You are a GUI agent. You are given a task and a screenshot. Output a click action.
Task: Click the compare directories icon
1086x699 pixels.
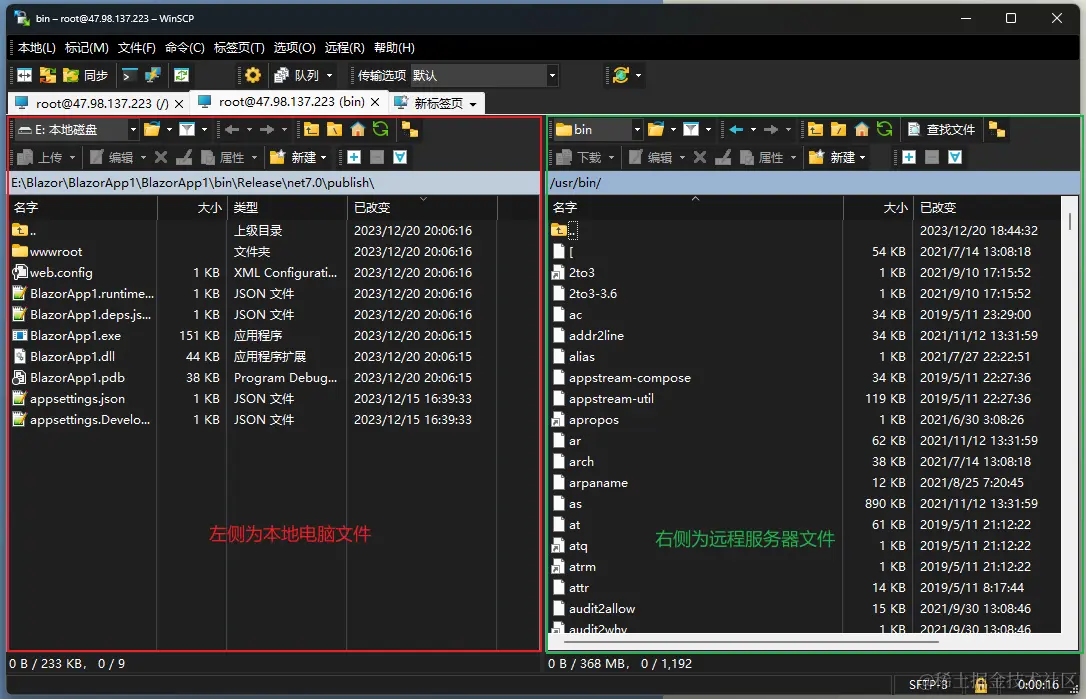(x=48, y=76)
